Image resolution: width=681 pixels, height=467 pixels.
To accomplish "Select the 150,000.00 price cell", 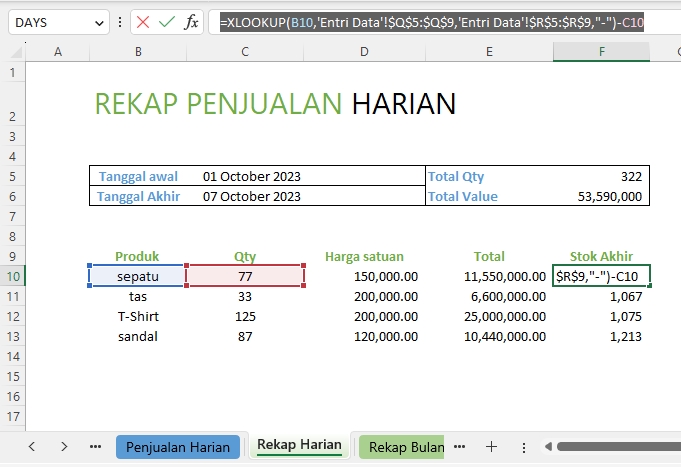I will pos(364,276).
